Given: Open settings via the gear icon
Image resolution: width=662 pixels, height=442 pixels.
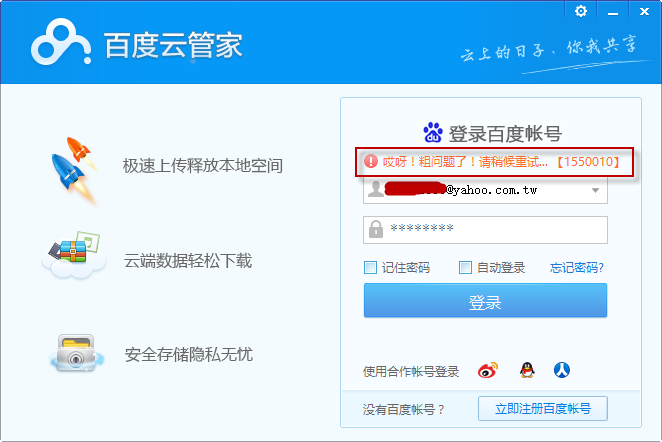Looking at the screenshot, I should [x=581, y=11].
